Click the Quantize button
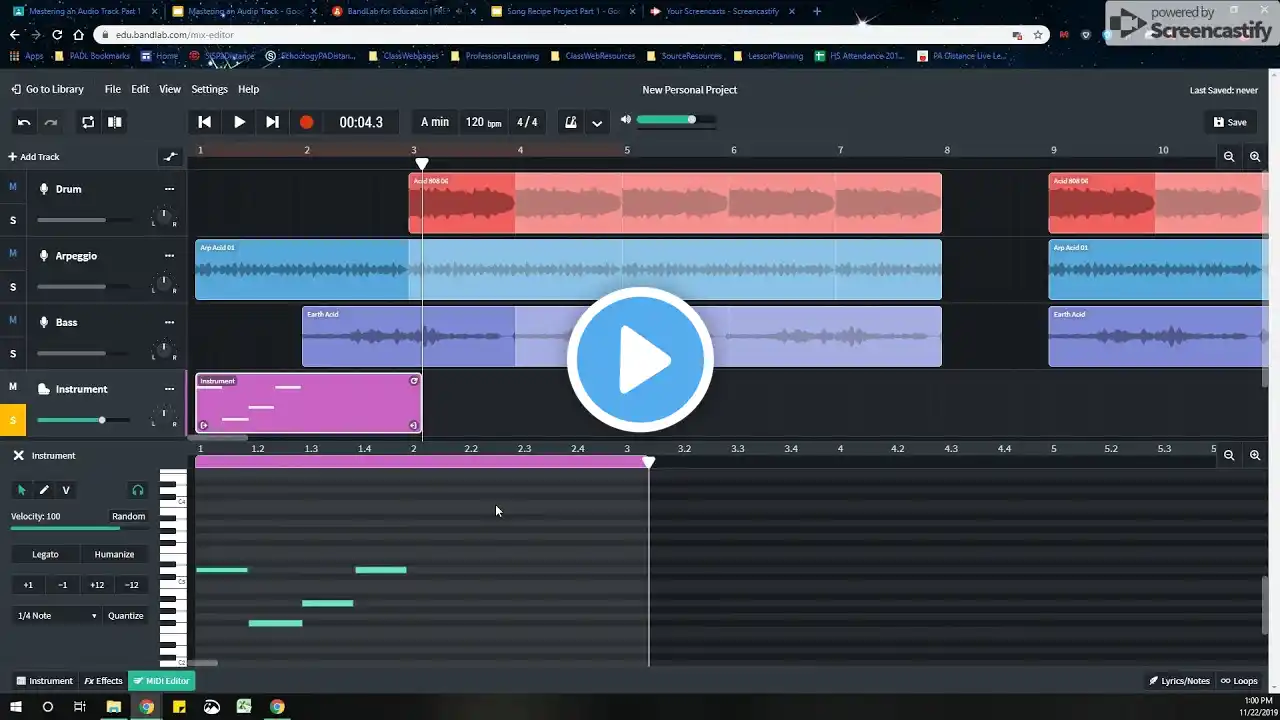This screenshot has height=720, width=1280. tap(126, 615)
